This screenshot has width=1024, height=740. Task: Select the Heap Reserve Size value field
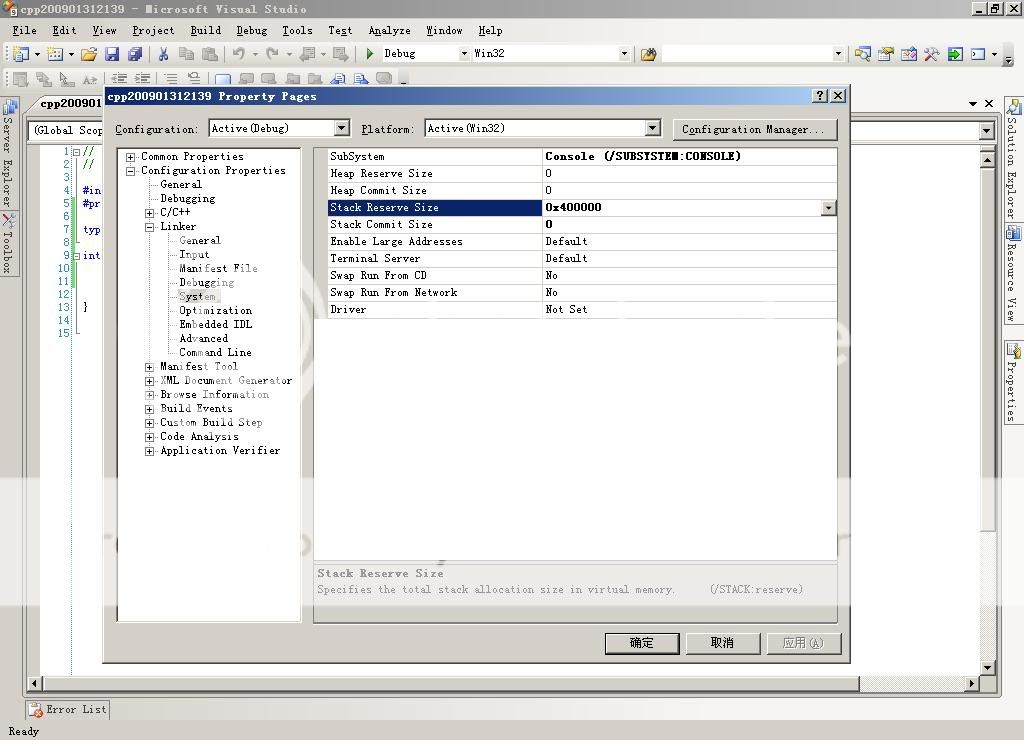[689, 174]
